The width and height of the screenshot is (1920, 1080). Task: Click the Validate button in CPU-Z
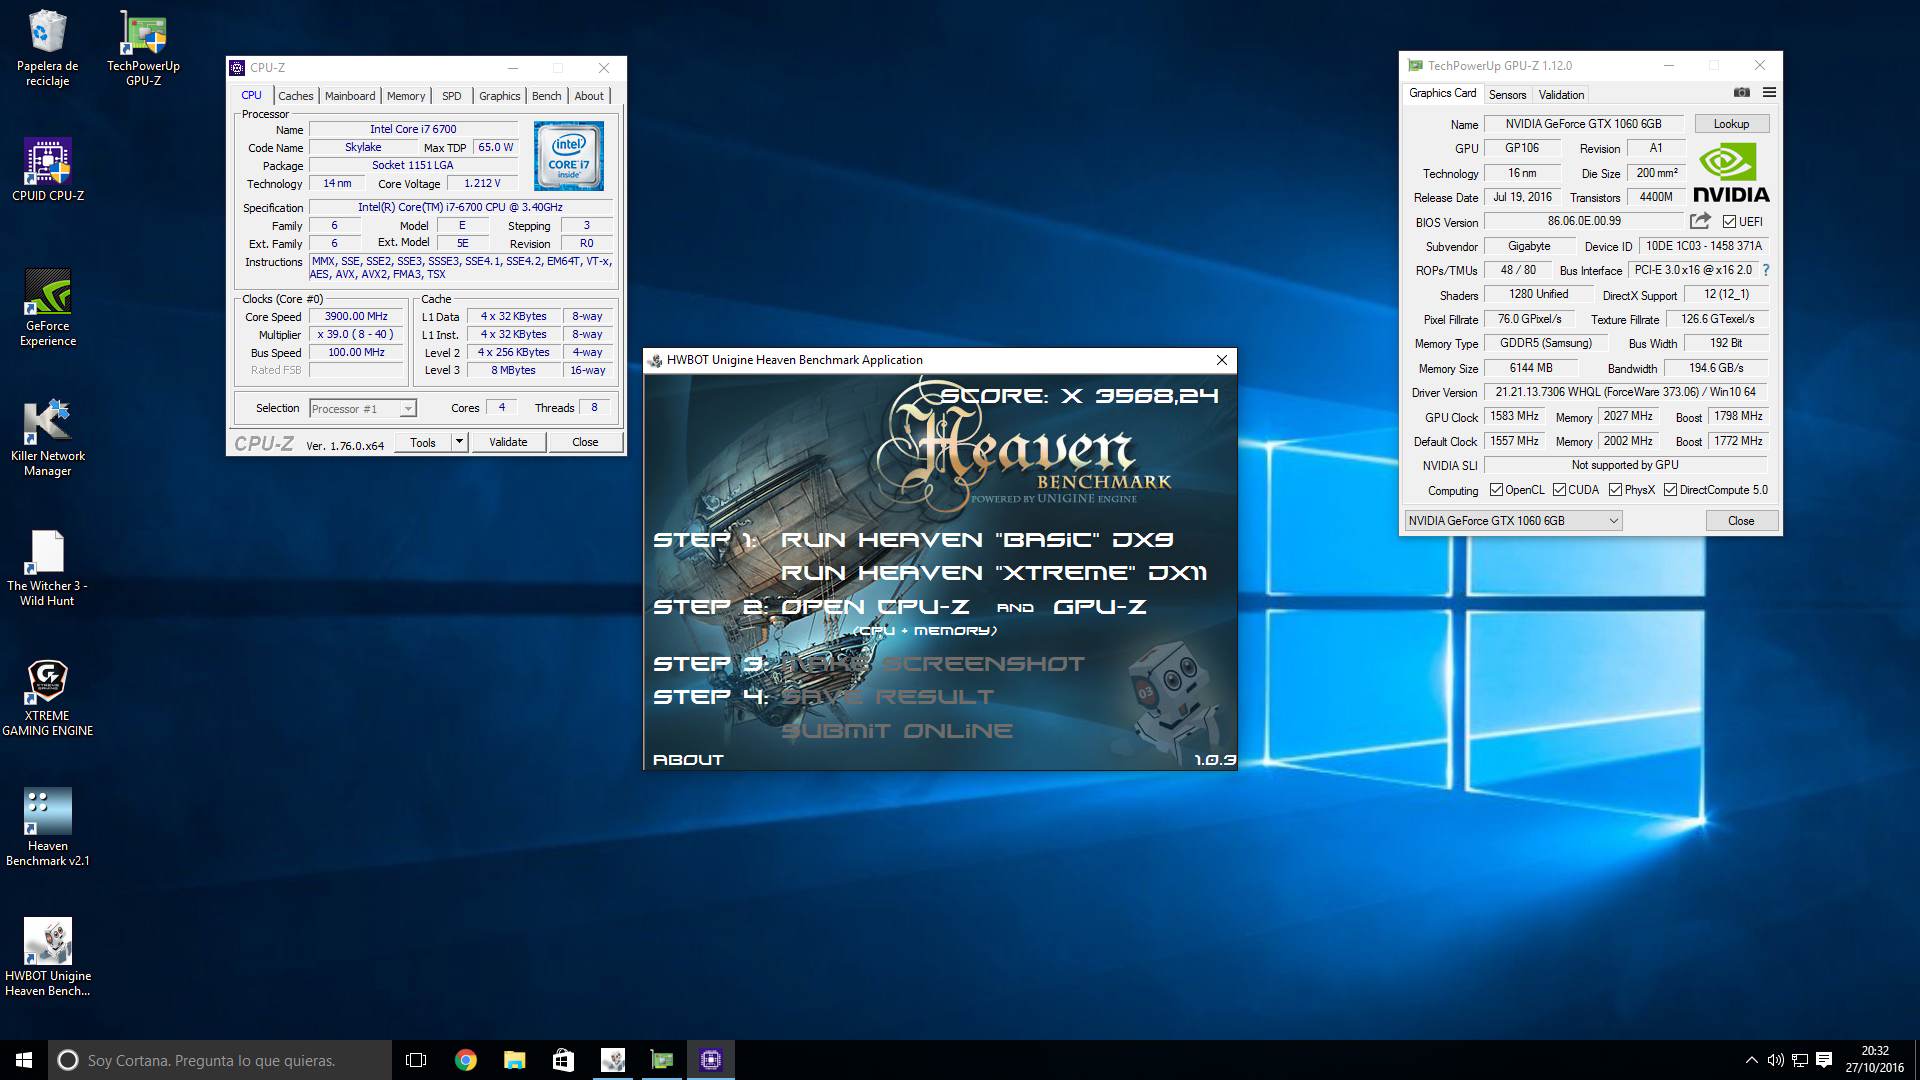[508, 442]
